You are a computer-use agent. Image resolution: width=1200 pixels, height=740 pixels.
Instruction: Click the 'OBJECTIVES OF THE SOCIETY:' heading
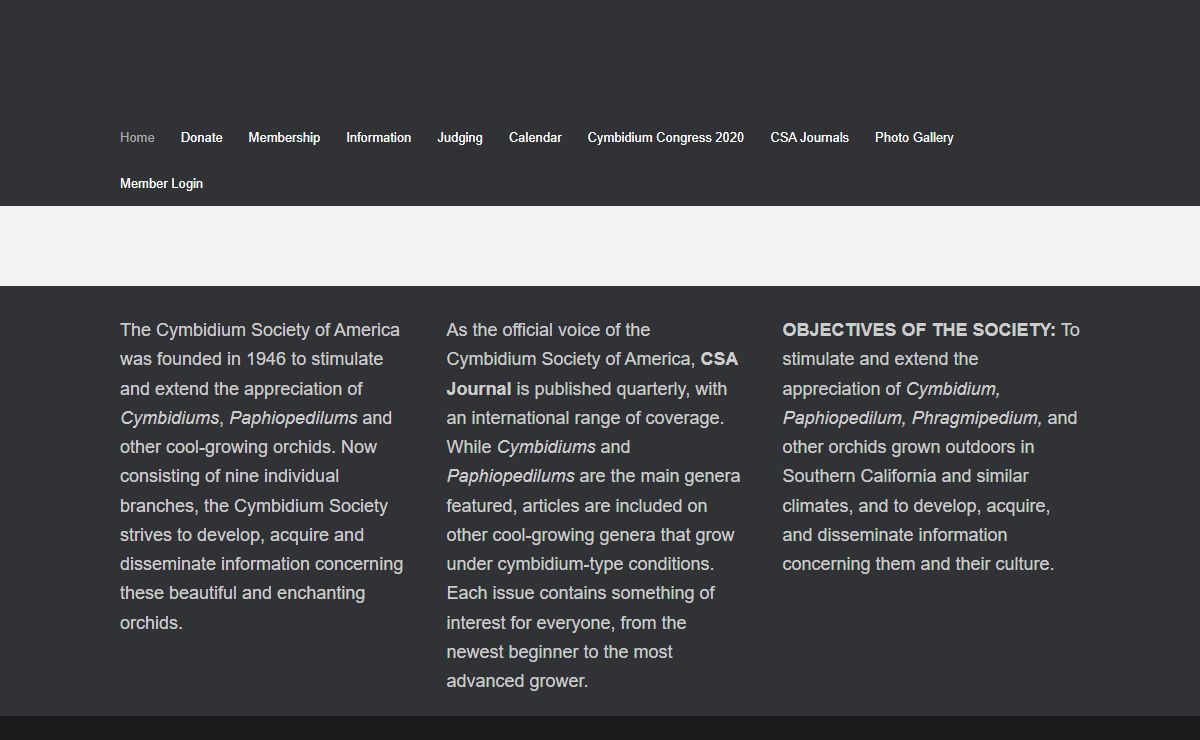(x=919, y=330)
